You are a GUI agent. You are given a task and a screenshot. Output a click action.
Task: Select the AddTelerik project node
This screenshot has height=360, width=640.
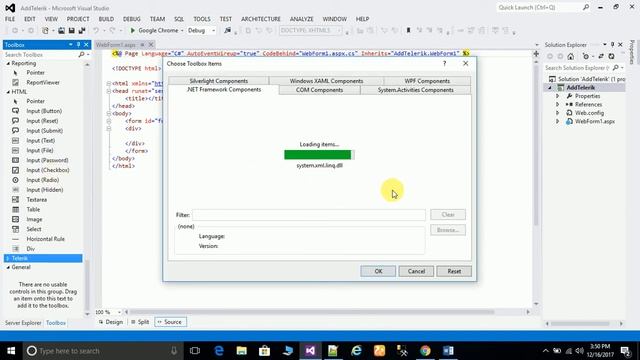click(580, 87)
